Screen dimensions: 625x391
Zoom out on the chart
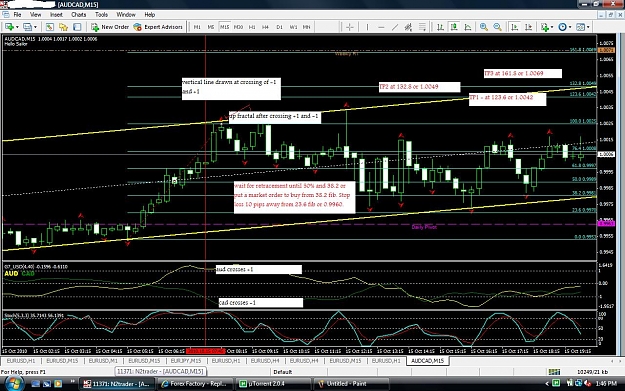tap(497, 27)
